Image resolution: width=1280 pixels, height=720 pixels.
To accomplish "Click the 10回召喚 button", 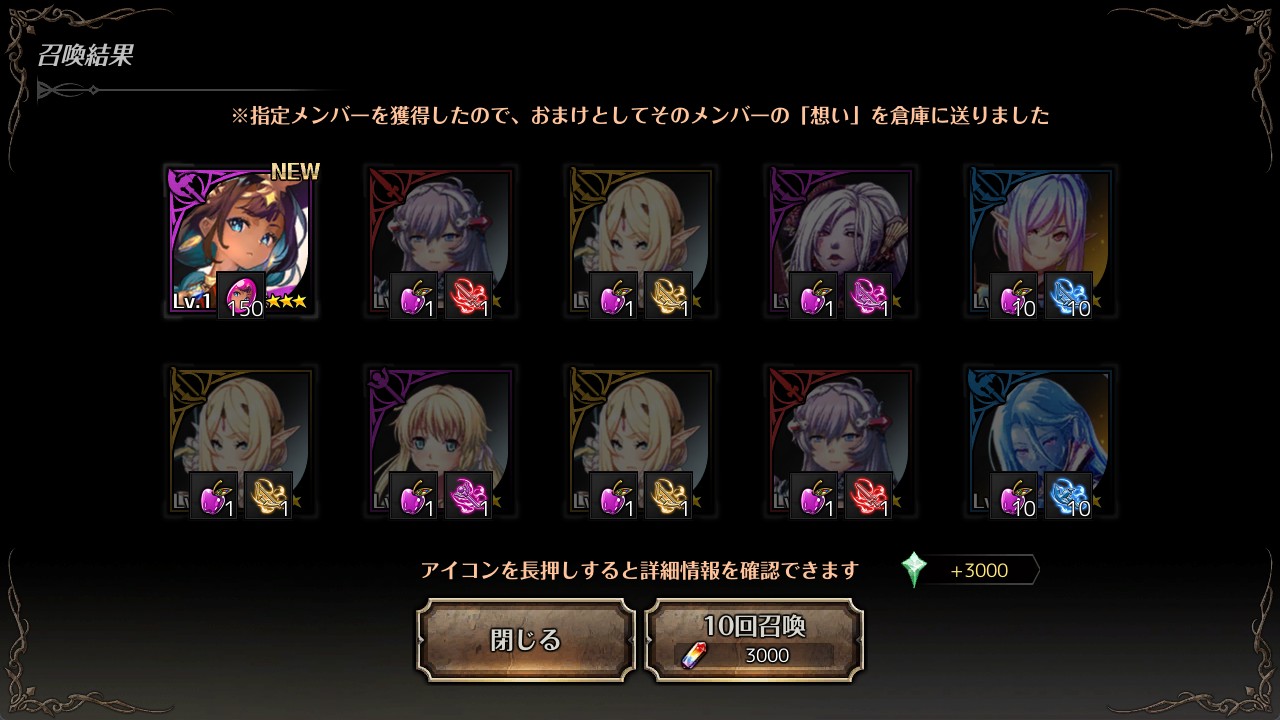I will pos(754,640).
